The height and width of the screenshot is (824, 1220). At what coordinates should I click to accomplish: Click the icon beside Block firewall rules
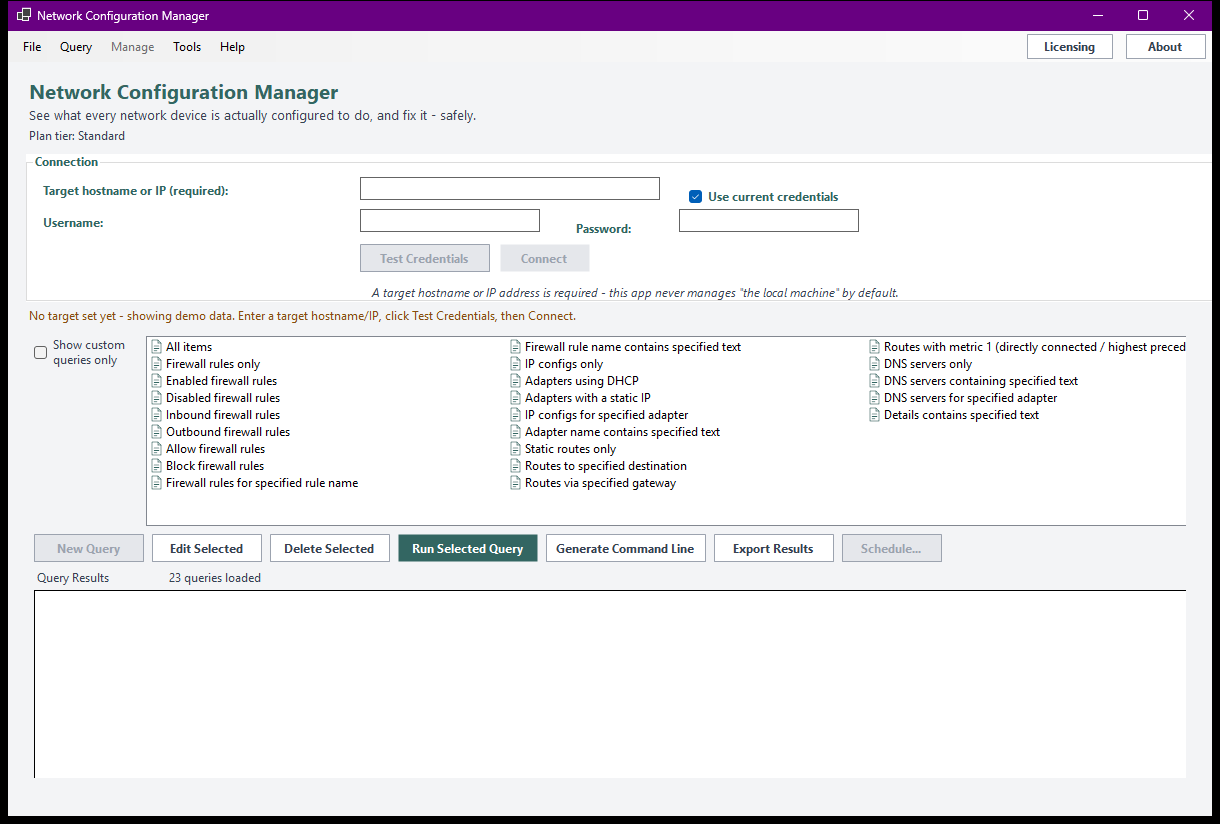click(x=156, y=466)
